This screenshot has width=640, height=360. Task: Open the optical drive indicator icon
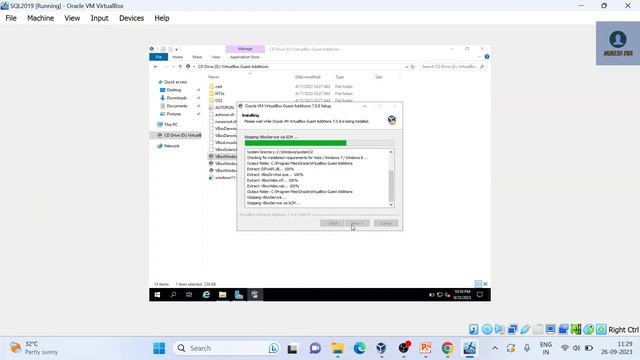point(487,329)
